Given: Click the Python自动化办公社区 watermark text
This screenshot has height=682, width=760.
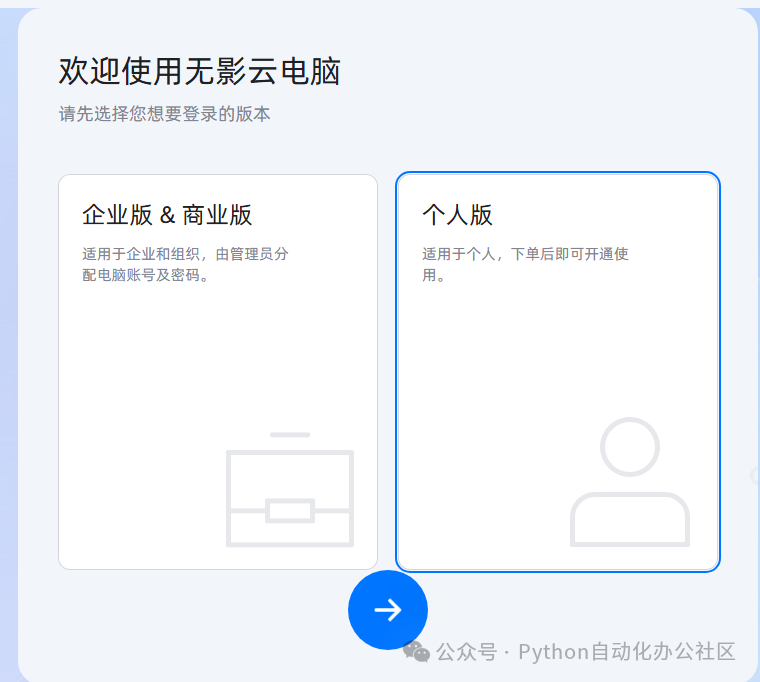Looking at the screenshot, I should [x=627, y=652].
